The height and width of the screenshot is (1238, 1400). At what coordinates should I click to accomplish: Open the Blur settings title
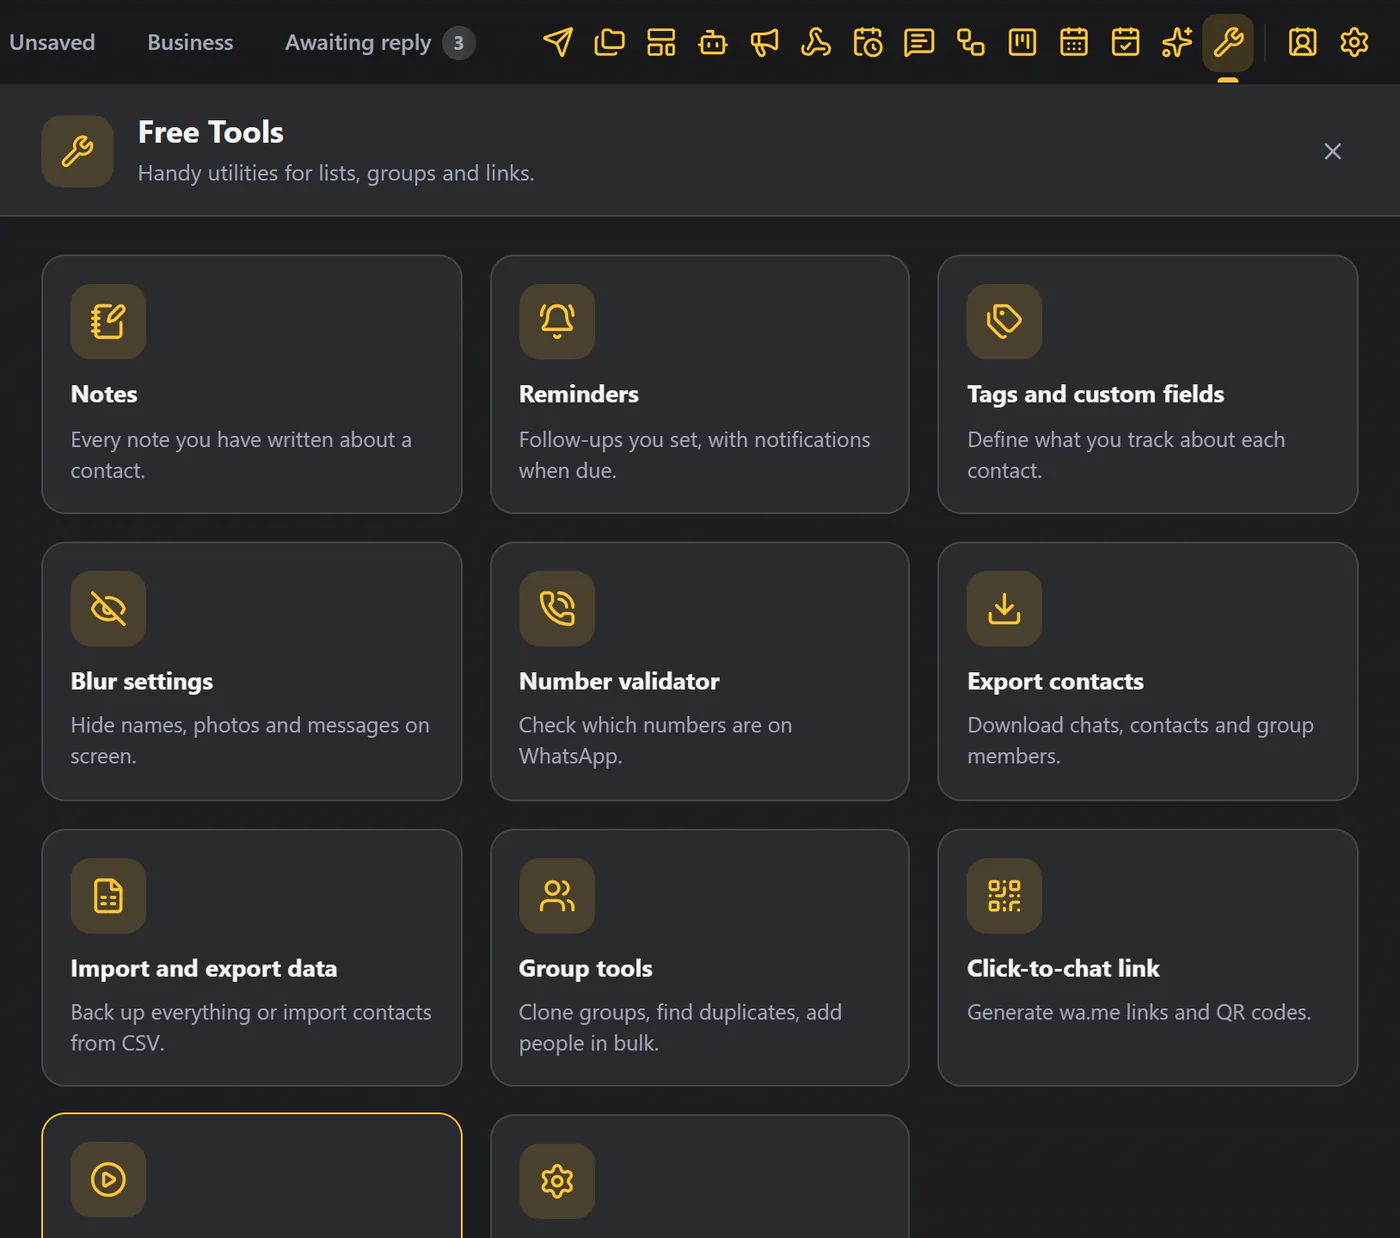pyautogui.click(x=142, y=681)
